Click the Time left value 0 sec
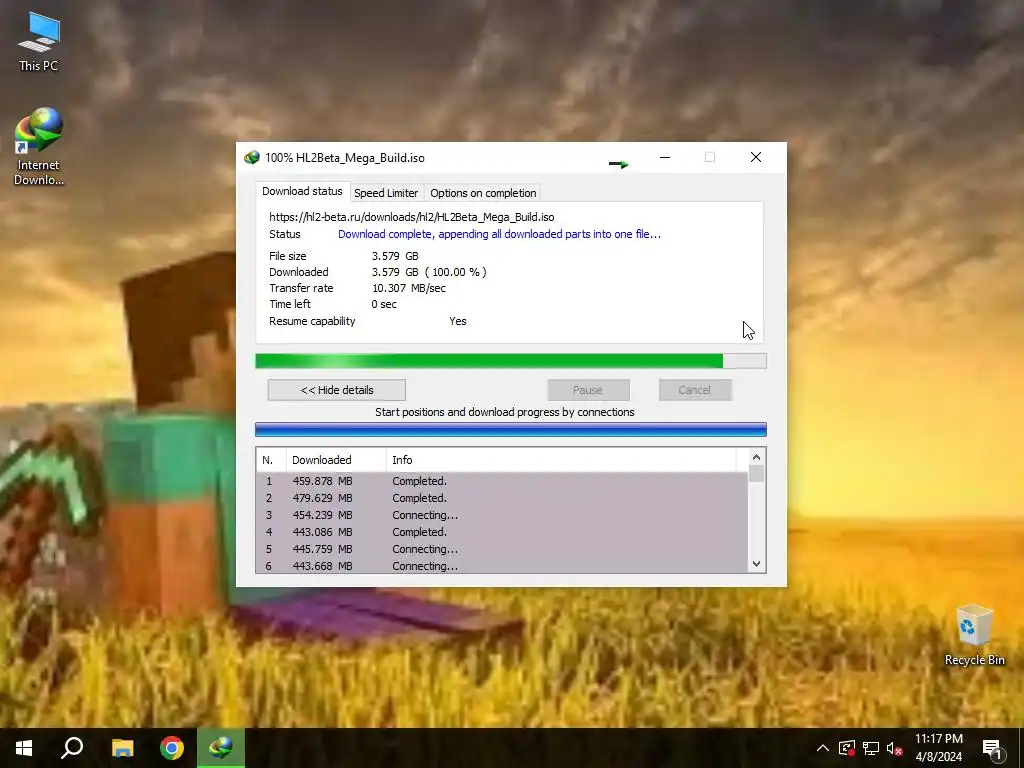 pyautogui.click(x=384, y=304)
